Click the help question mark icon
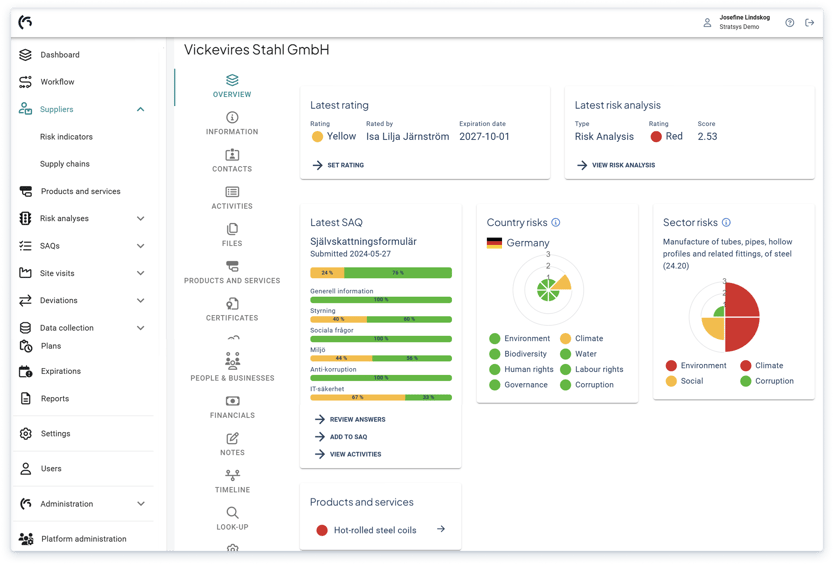This screenshot has width=834, height=565. [789, 22]
